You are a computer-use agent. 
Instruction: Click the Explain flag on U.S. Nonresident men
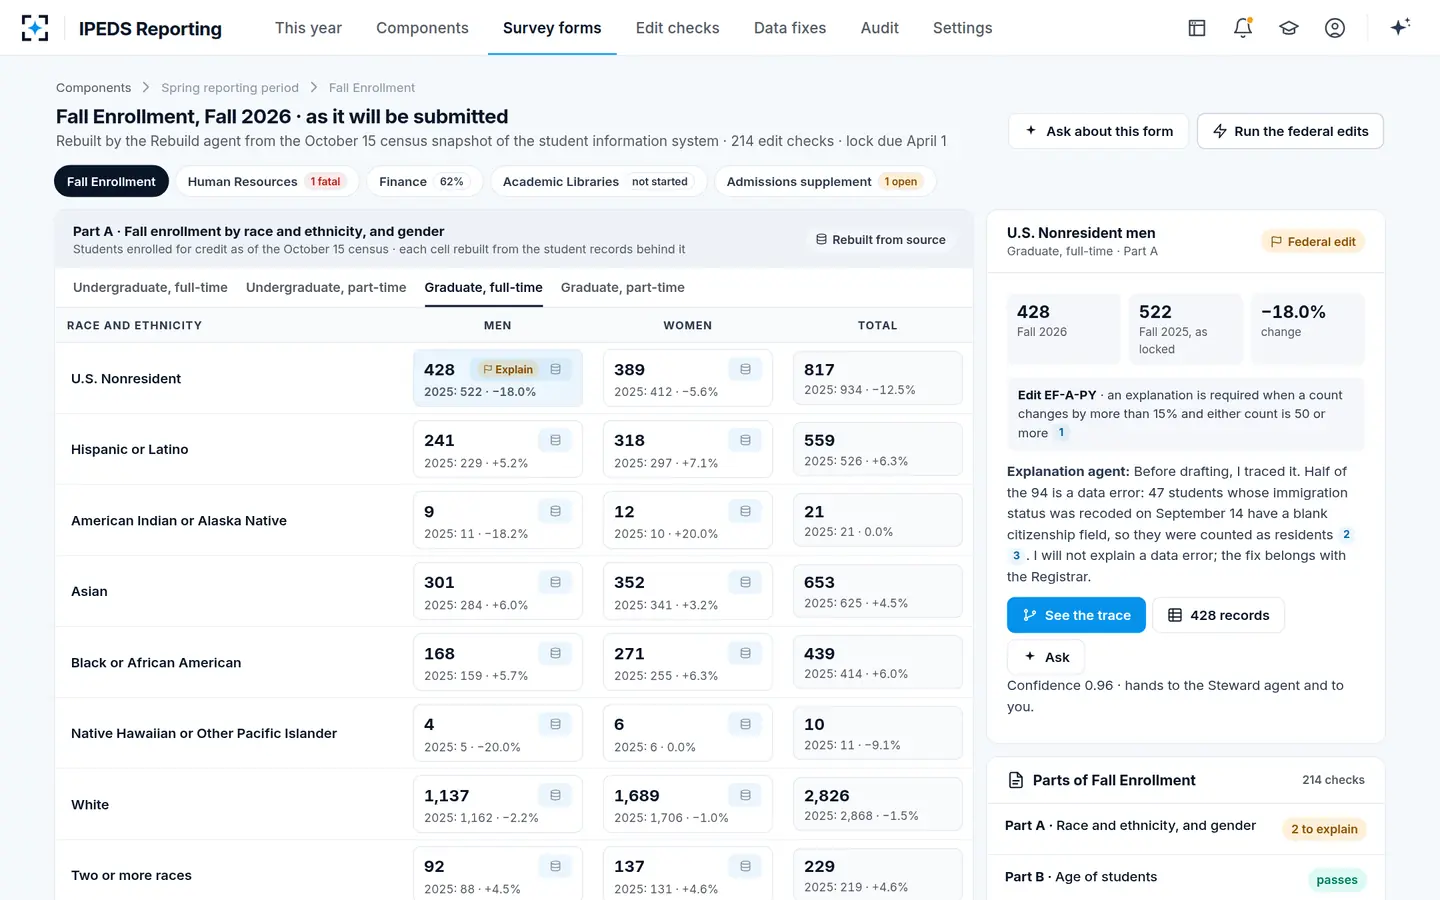pyautogui.click(x=508, y=369)
